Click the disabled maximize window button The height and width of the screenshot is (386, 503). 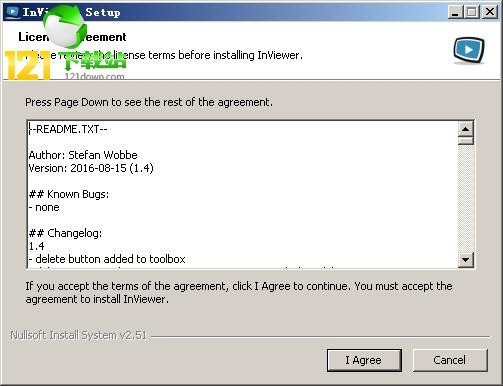click(472, 12)
